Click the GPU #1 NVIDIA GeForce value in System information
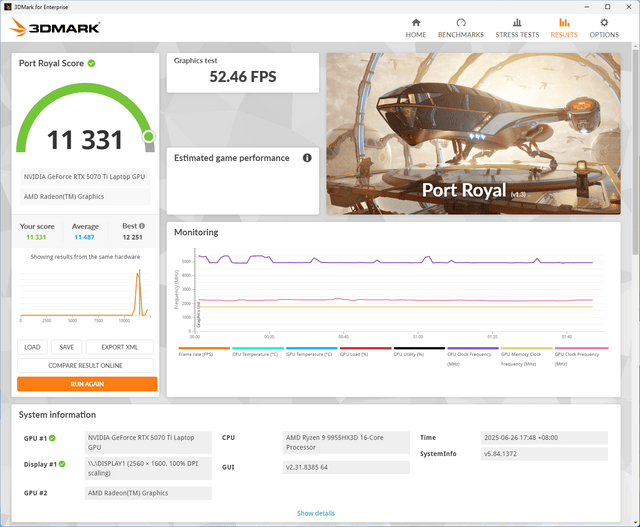 [148, 443]
